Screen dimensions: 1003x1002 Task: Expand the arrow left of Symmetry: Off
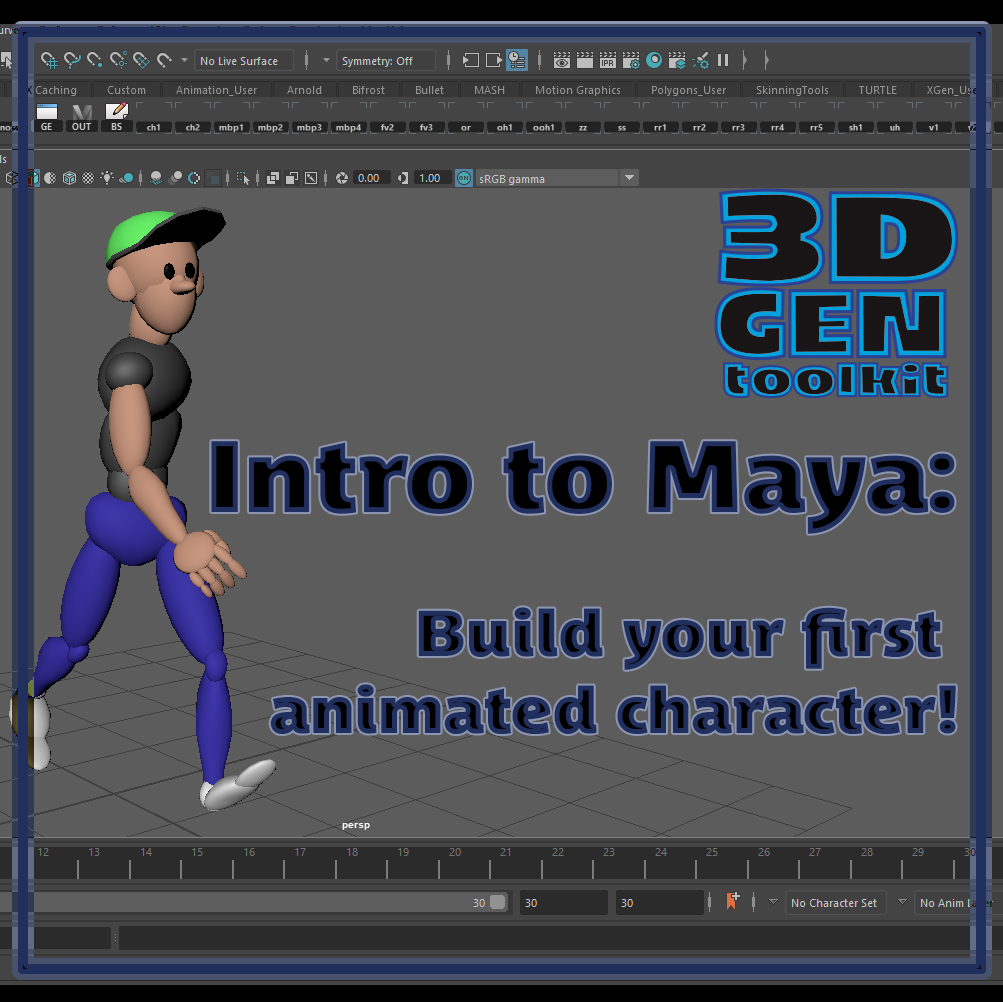326,60
